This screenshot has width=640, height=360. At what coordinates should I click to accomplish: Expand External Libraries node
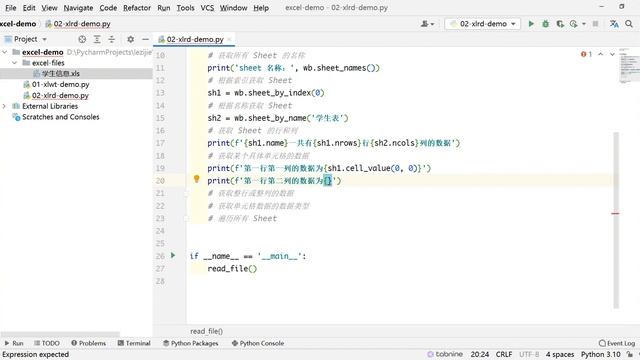[5, 106]
